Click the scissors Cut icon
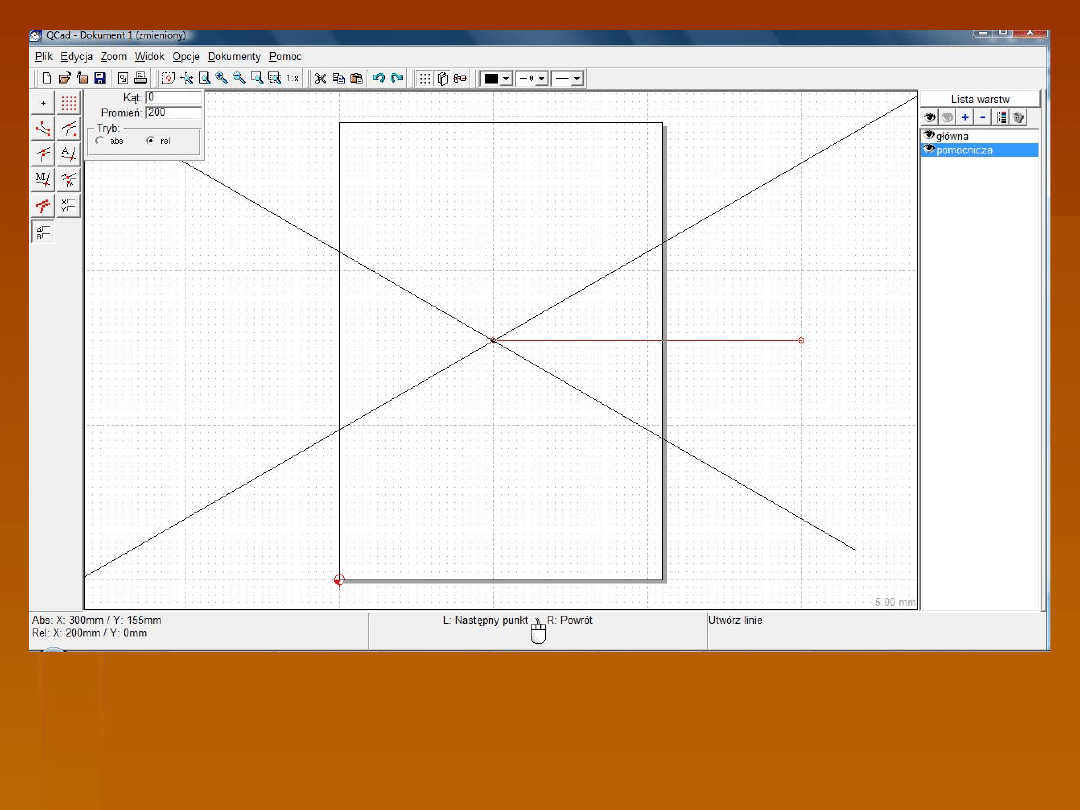The image size is (1080, 810). 320,78
